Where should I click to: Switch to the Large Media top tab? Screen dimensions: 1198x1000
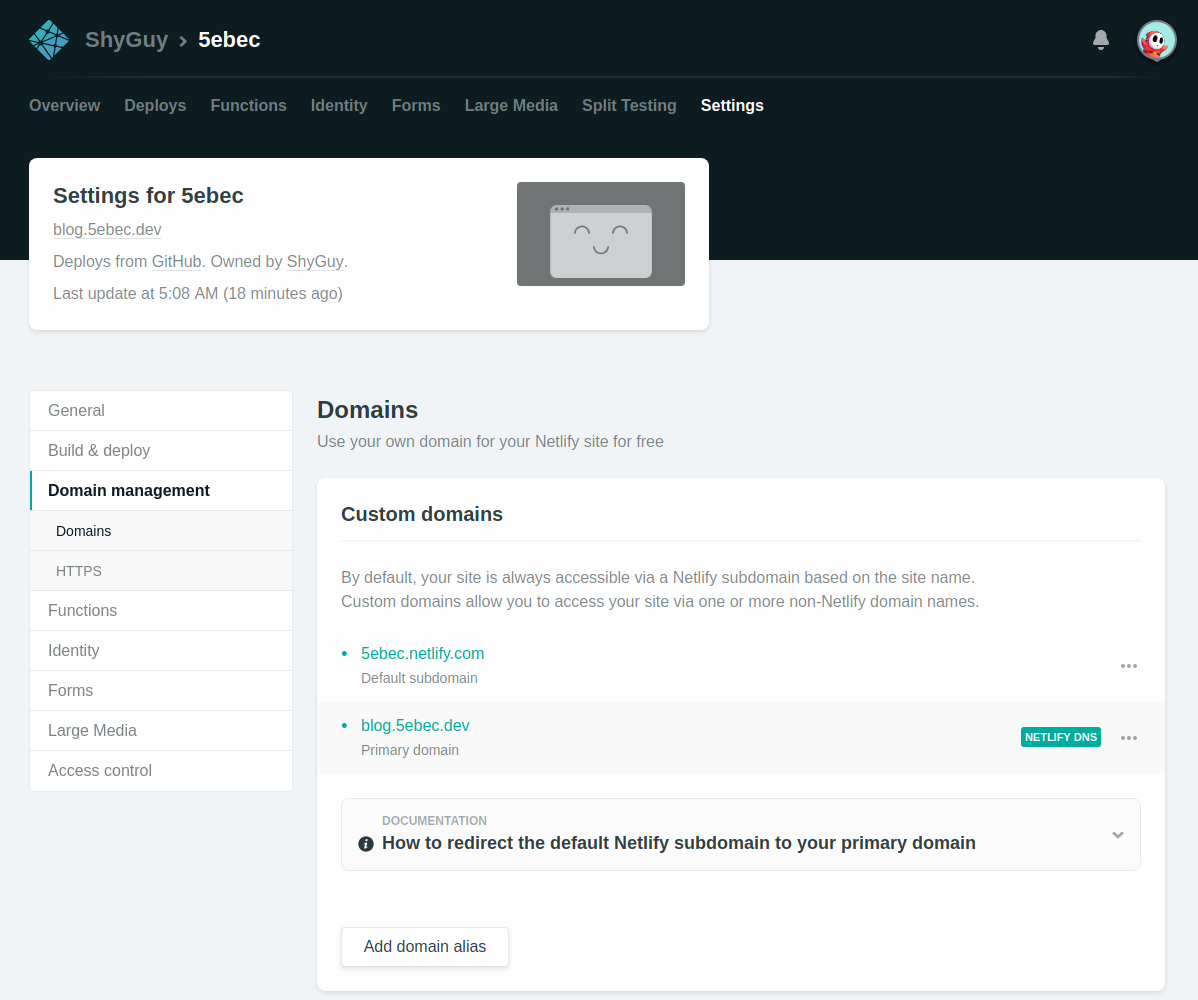(511, 105)
